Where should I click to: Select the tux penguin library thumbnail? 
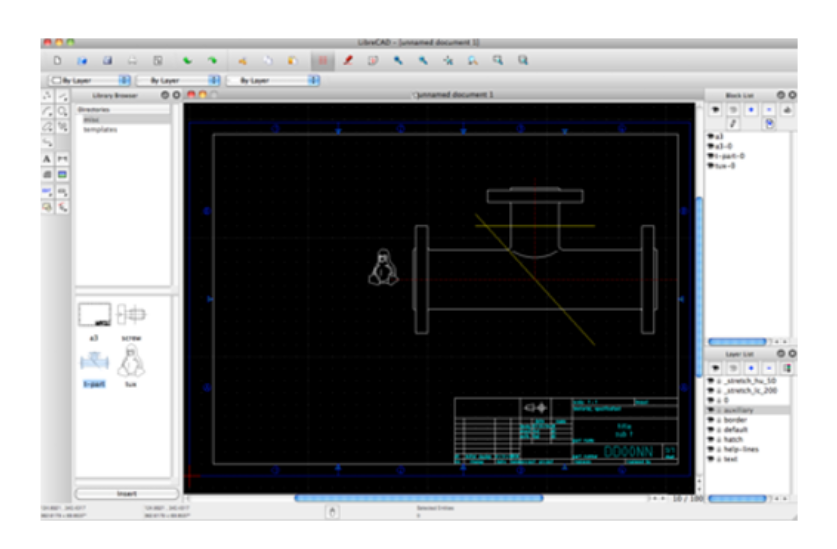pos(131,362)
